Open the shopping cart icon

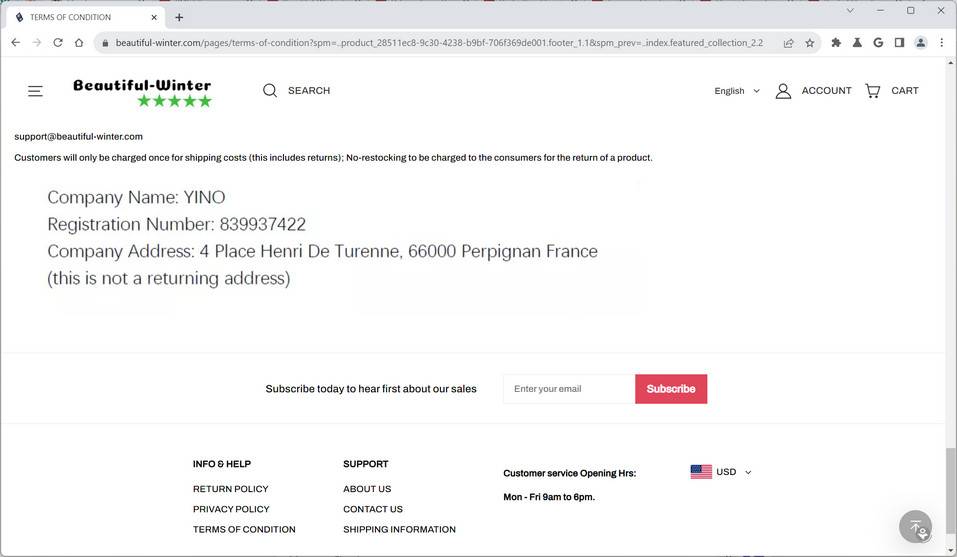[873, 91]
